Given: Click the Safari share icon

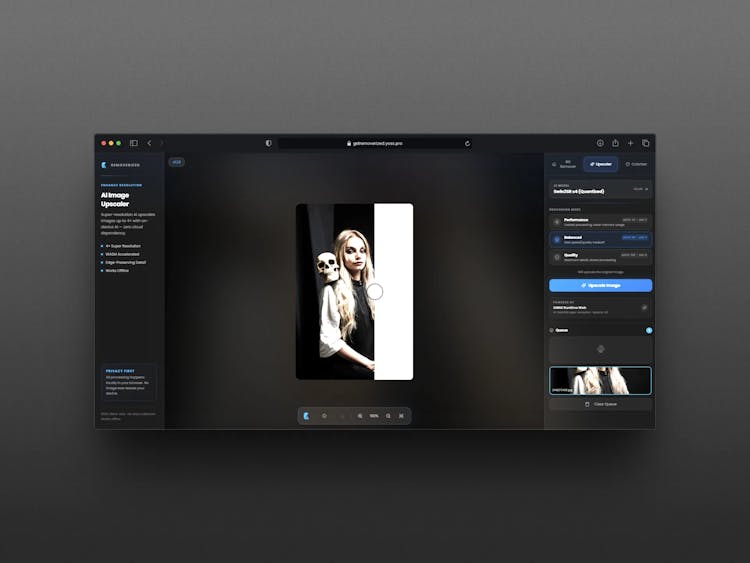Looking at the screenshot, I should pos(615,143).
